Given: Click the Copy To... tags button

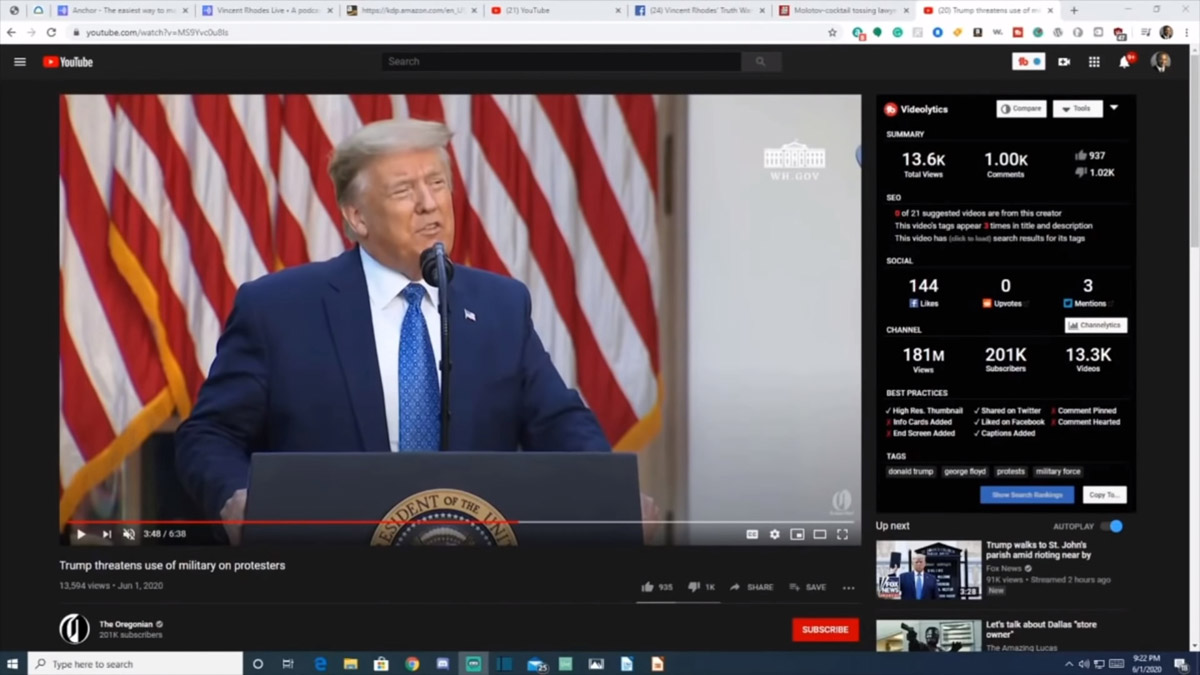Looking at the screenshot, I should (x=1104, y=495).
